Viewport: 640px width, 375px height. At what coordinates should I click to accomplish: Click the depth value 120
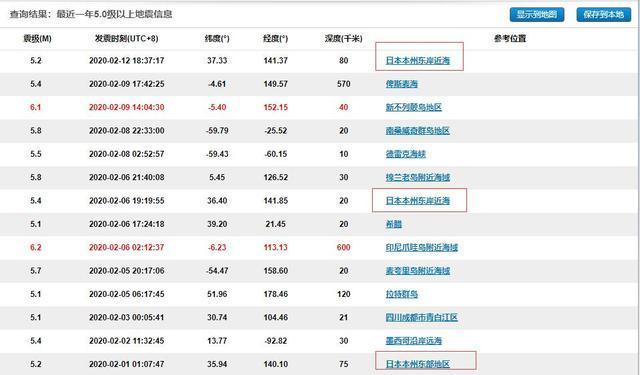coord(344,294)
